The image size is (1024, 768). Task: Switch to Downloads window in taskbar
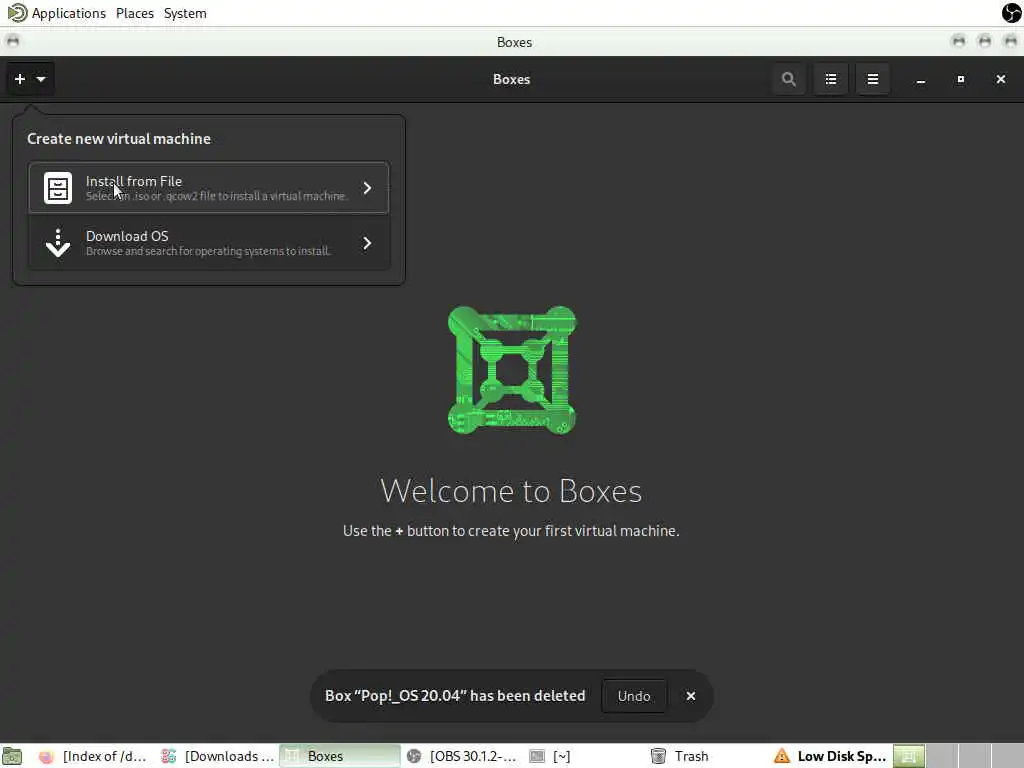click(218, 756)
